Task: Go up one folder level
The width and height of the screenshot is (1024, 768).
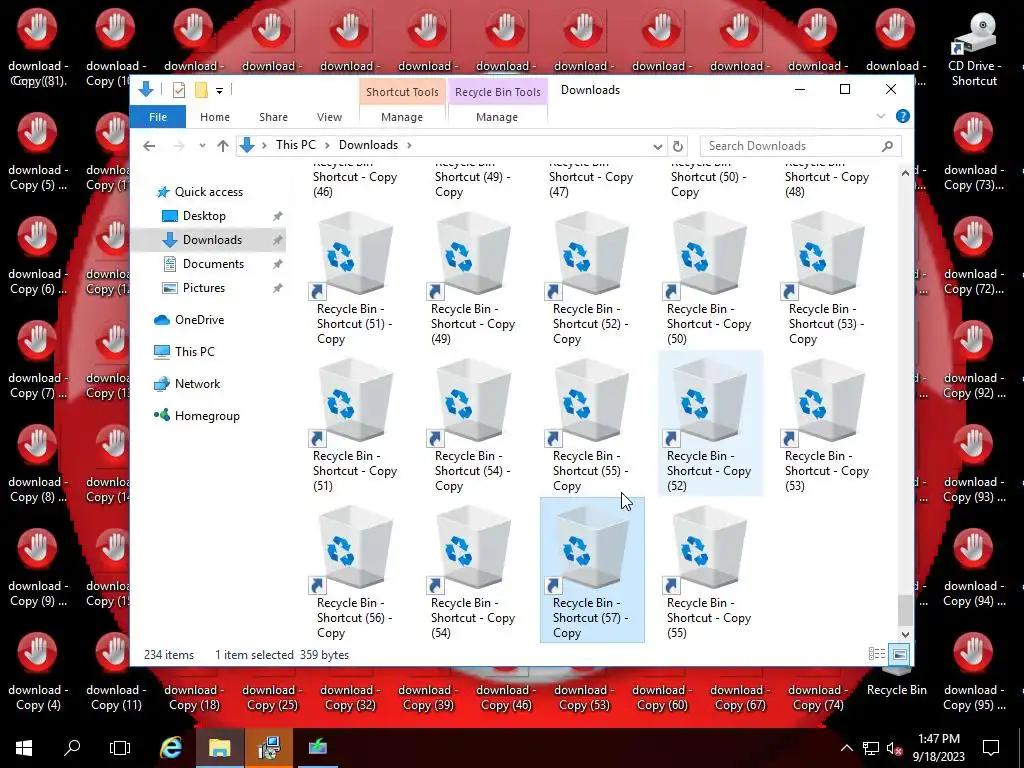Action: tap(223, 146)
